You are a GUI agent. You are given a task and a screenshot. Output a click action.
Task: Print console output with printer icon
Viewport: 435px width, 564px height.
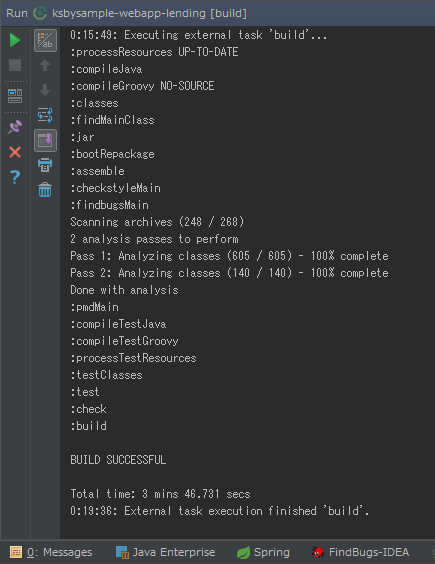point(45,165)
